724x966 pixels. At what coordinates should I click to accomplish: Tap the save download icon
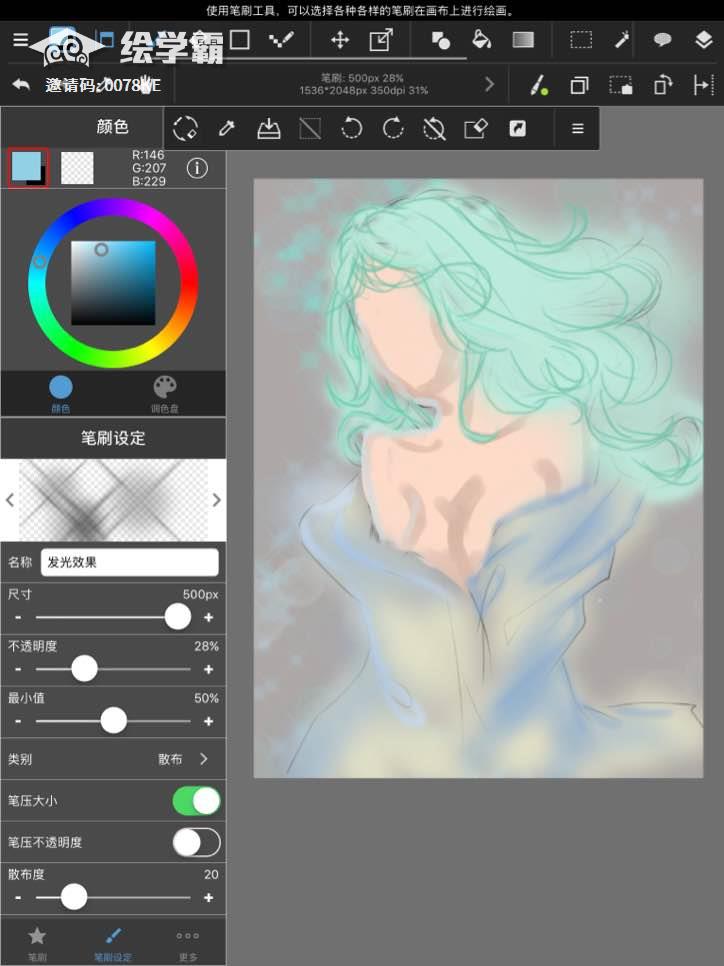[269, 128]
